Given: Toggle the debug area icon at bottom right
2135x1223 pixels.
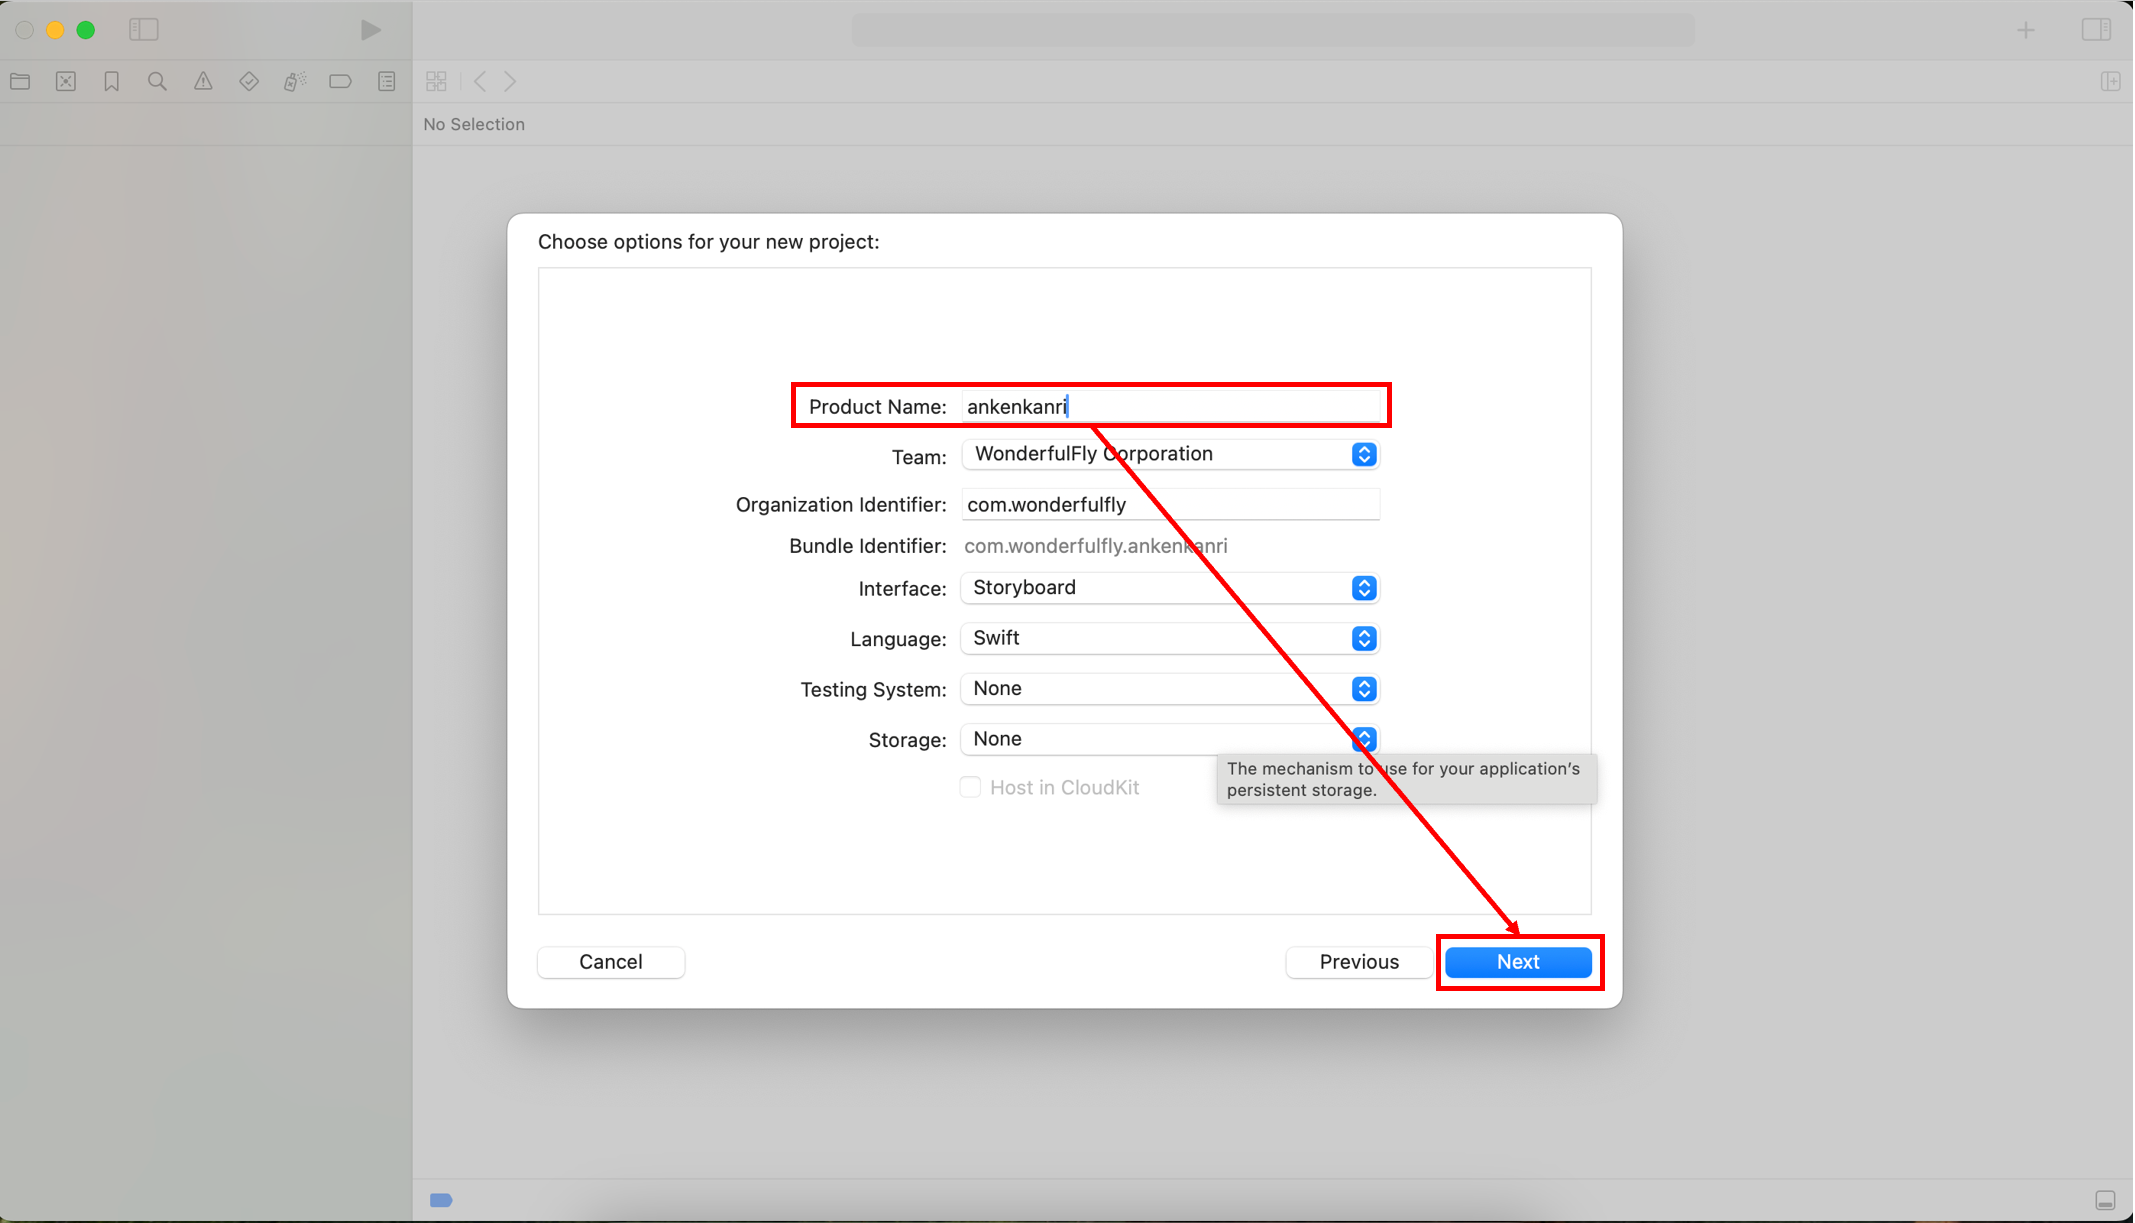Looking at the screenshot, I should pyautogui.click(x=2105, y=1200).
